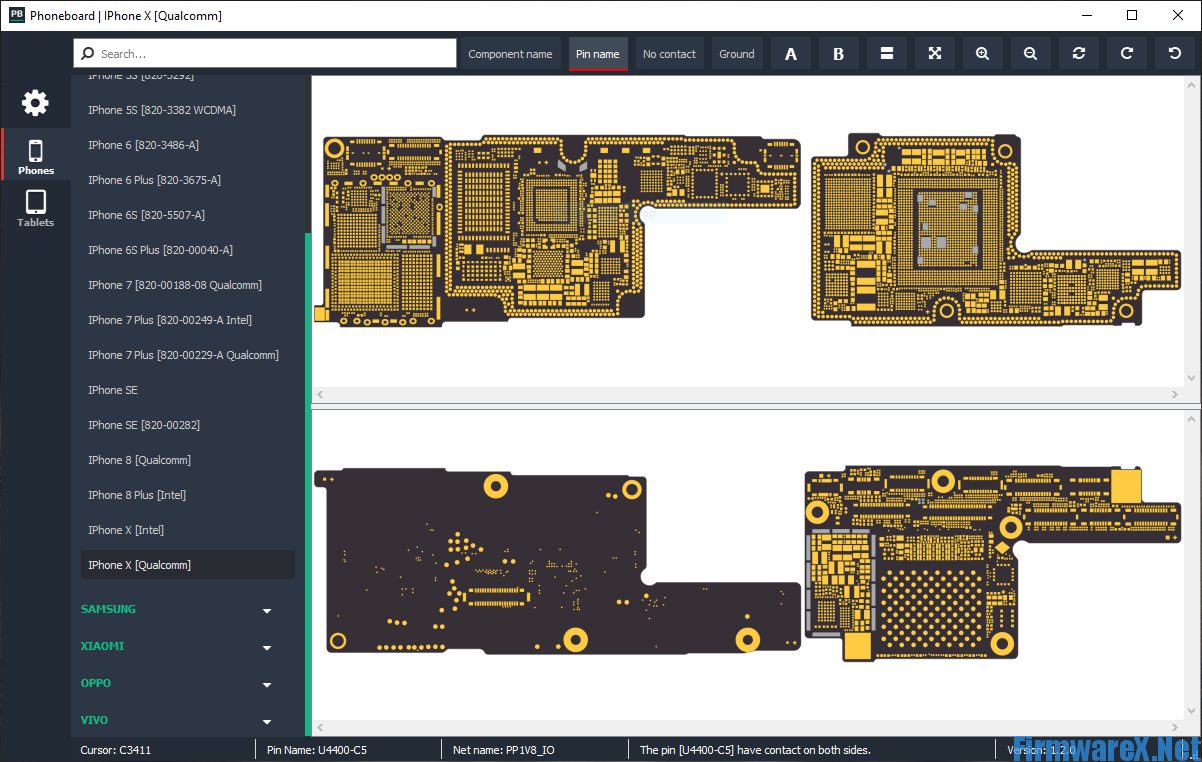
Task: Switch to the Tablets panel
Action: [35, 208]
